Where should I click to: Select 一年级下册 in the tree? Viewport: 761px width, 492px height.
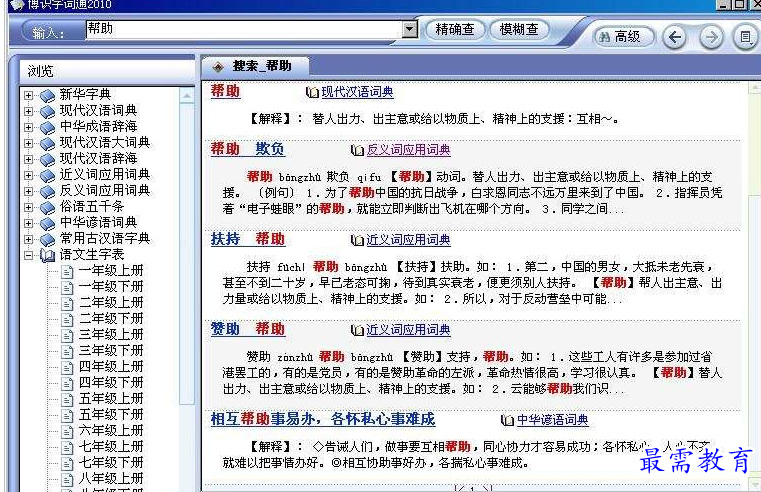[111, 287]
